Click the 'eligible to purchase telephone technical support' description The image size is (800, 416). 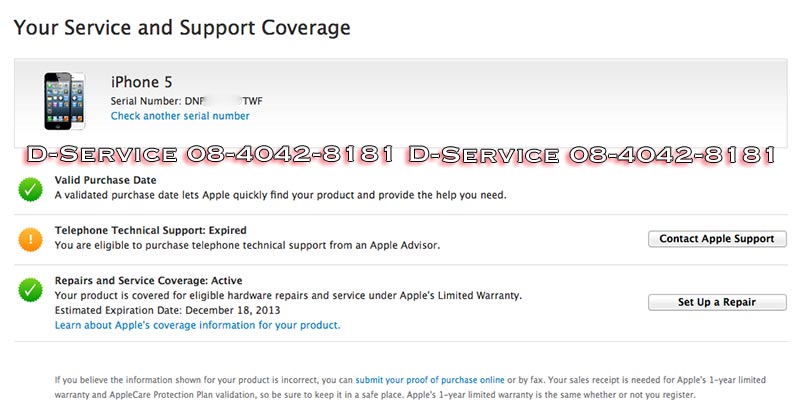point(247,246)
